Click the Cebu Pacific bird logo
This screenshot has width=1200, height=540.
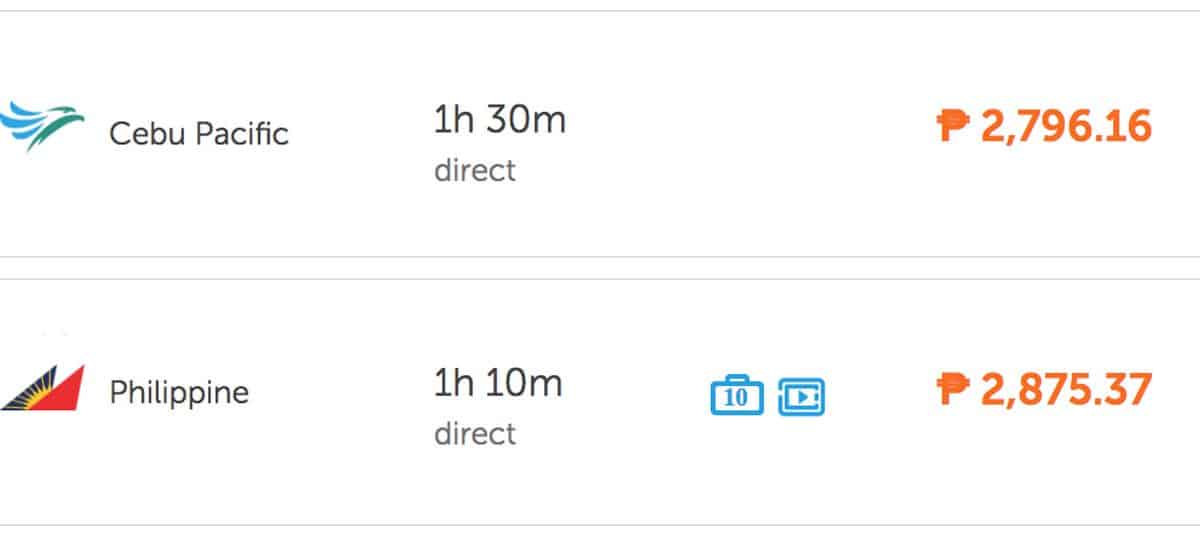coord(38,127)
